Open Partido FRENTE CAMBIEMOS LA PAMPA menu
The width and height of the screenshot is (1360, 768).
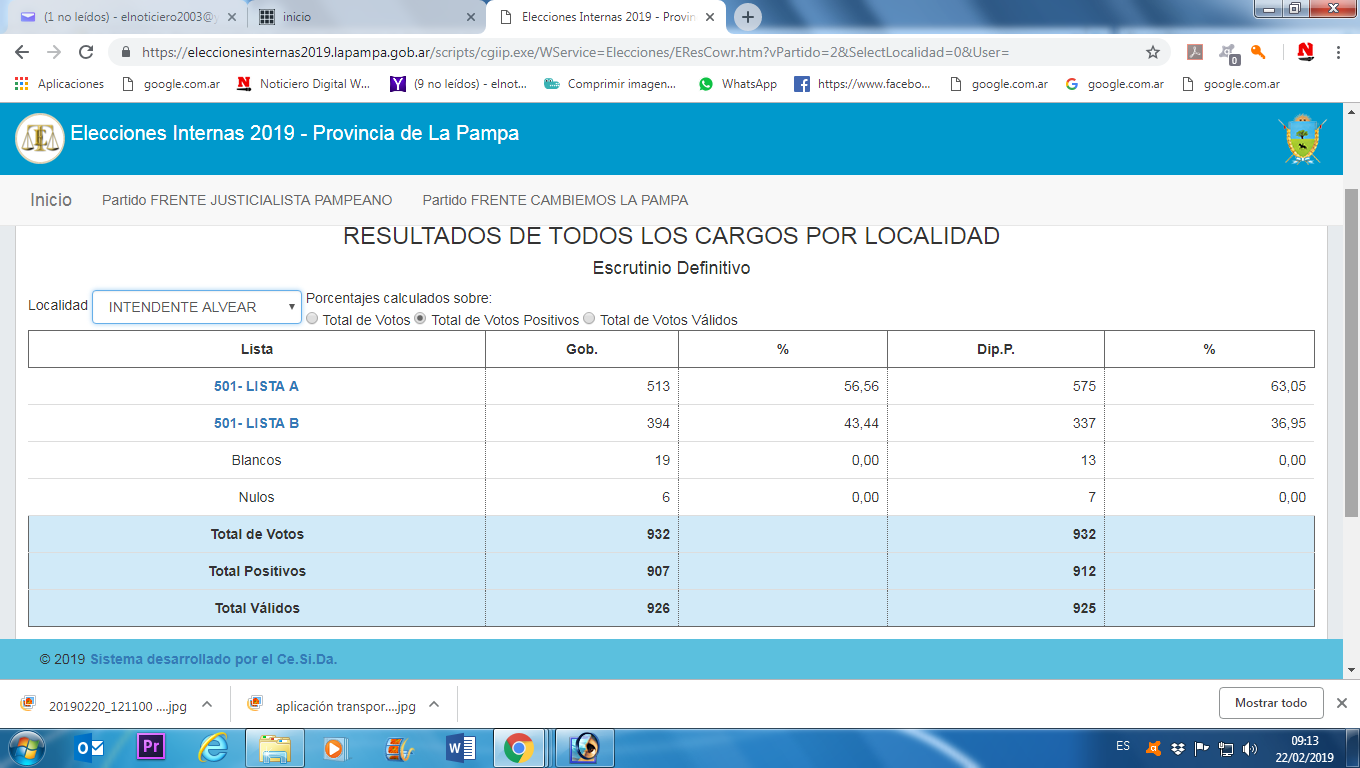pyautogui.click(x=555, y=200)
